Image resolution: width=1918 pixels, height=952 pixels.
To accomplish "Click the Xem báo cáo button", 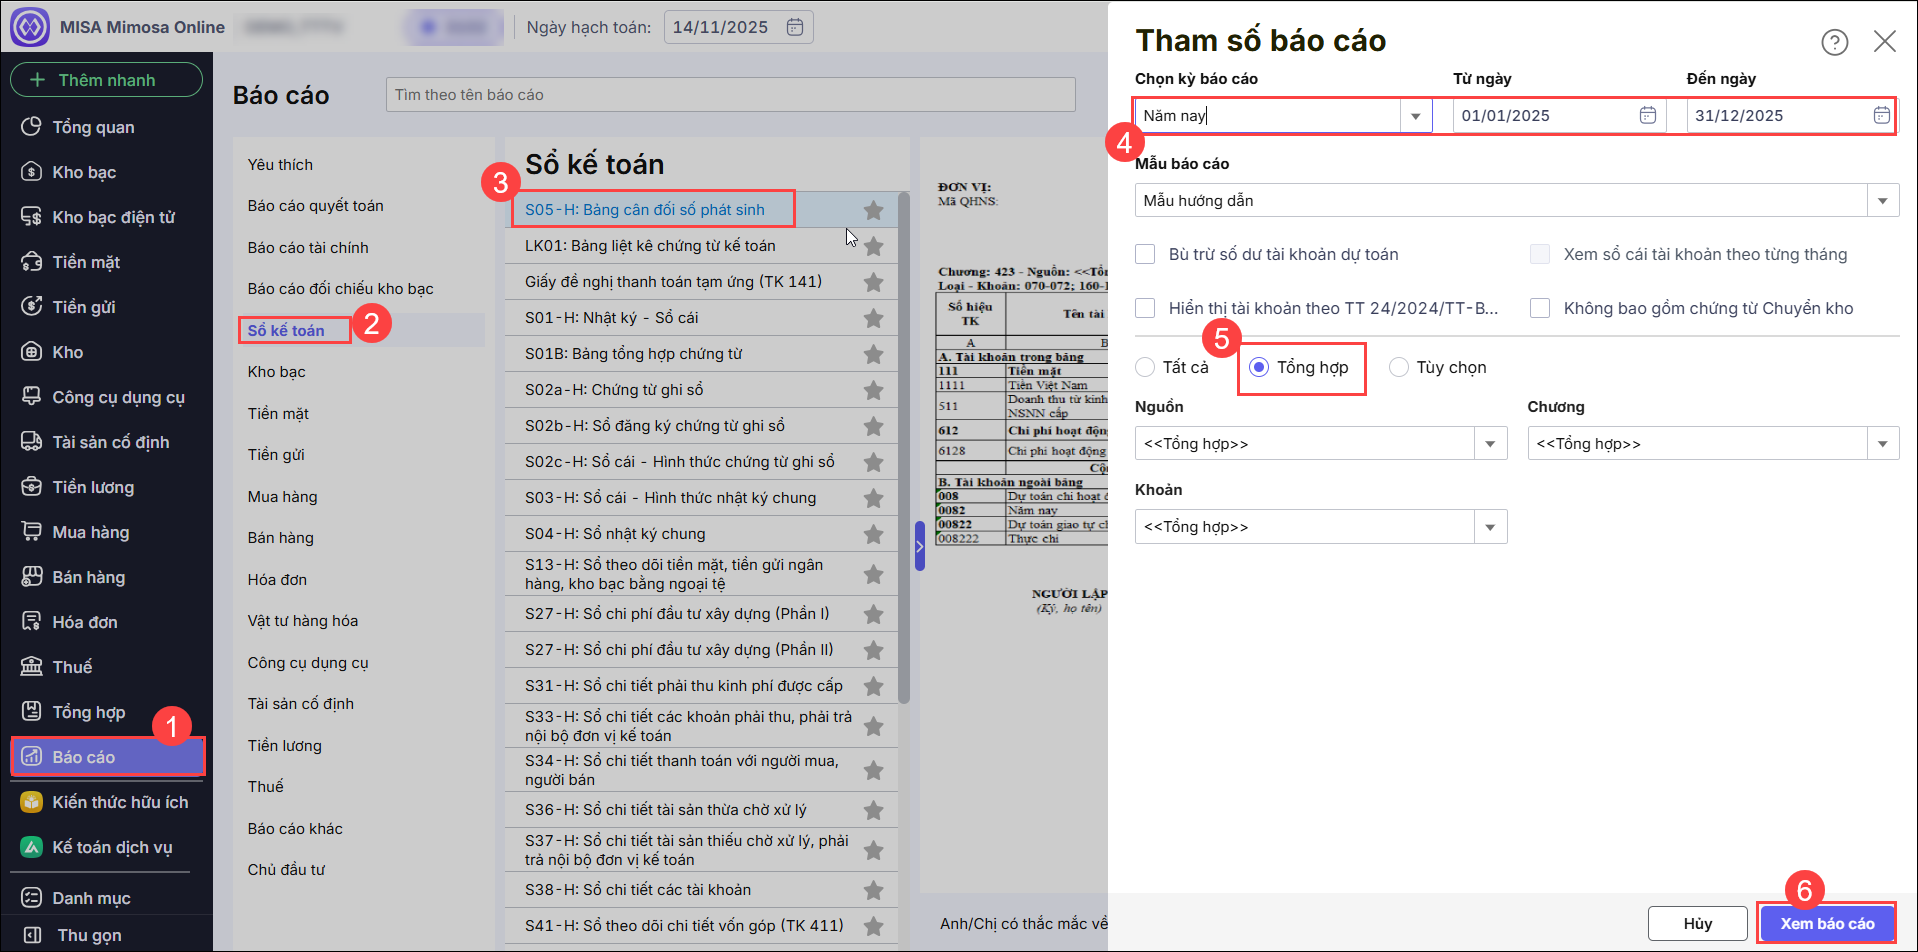I will (1826, 923).
